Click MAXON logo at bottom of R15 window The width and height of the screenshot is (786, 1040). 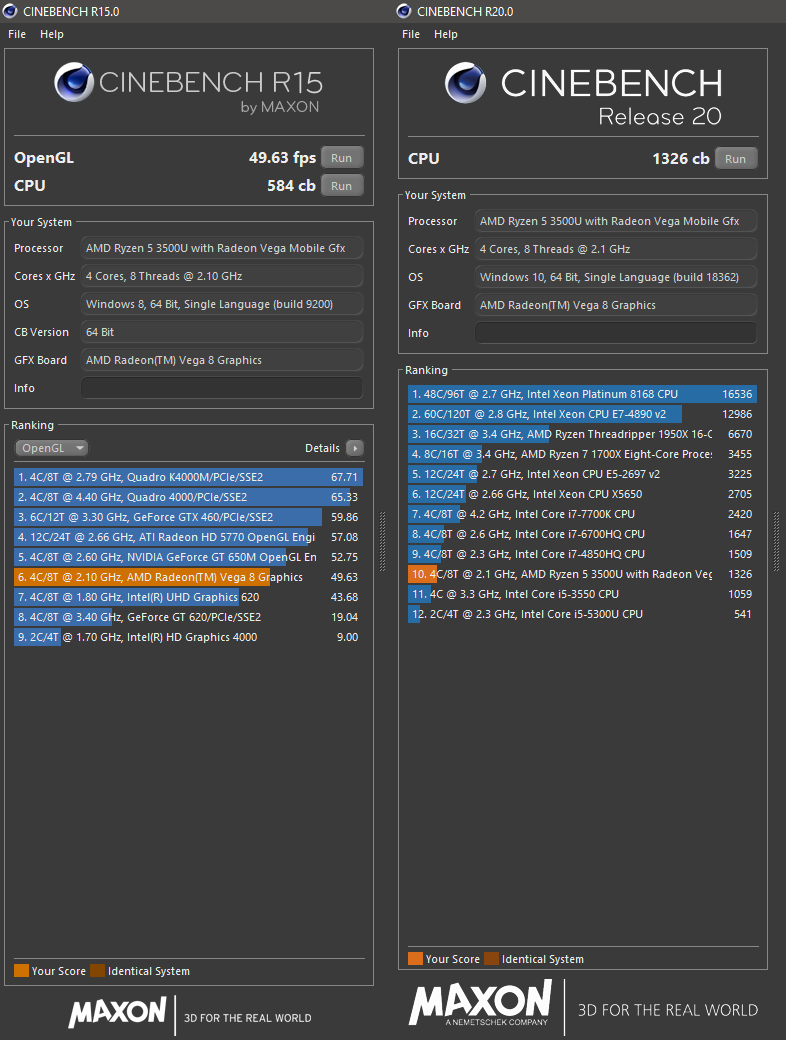117,1013
